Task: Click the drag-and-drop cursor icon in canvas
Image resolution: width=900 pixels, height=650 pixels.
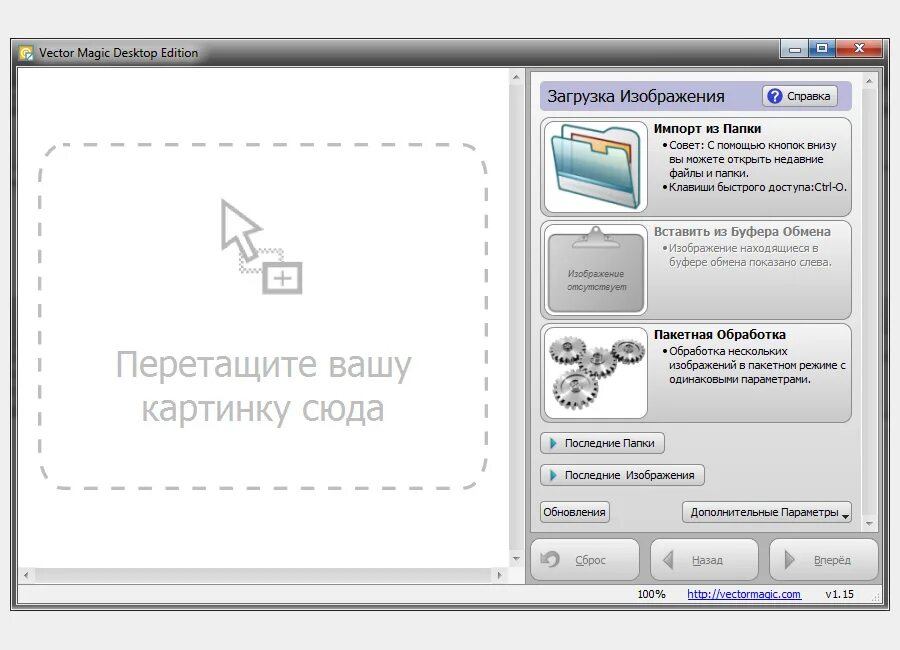Action: (261, 247)
